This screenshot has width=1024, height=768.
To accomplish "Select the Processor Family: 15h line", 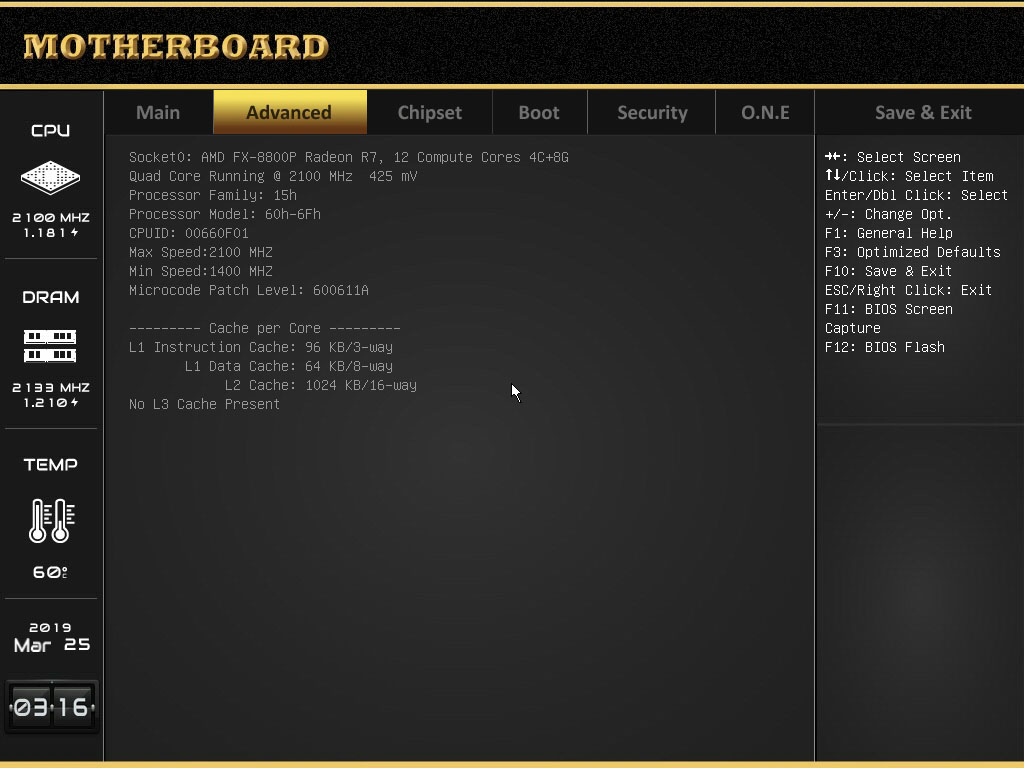I will [213, 195].
